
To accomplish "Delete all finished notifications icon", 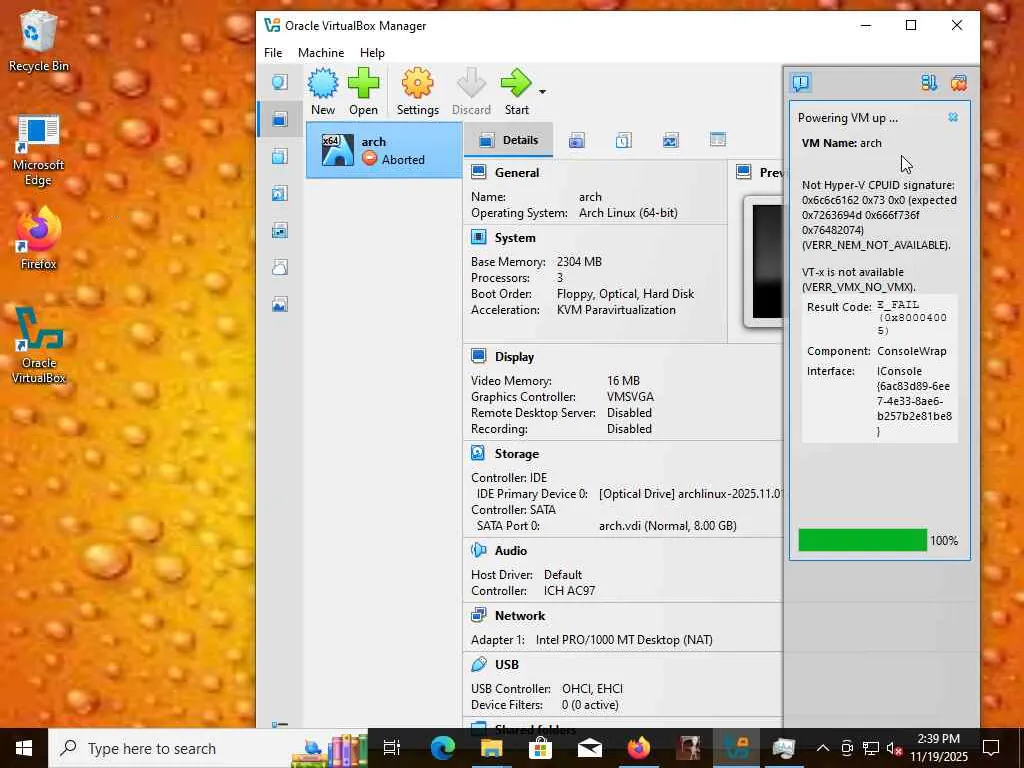I will point(958,83).
